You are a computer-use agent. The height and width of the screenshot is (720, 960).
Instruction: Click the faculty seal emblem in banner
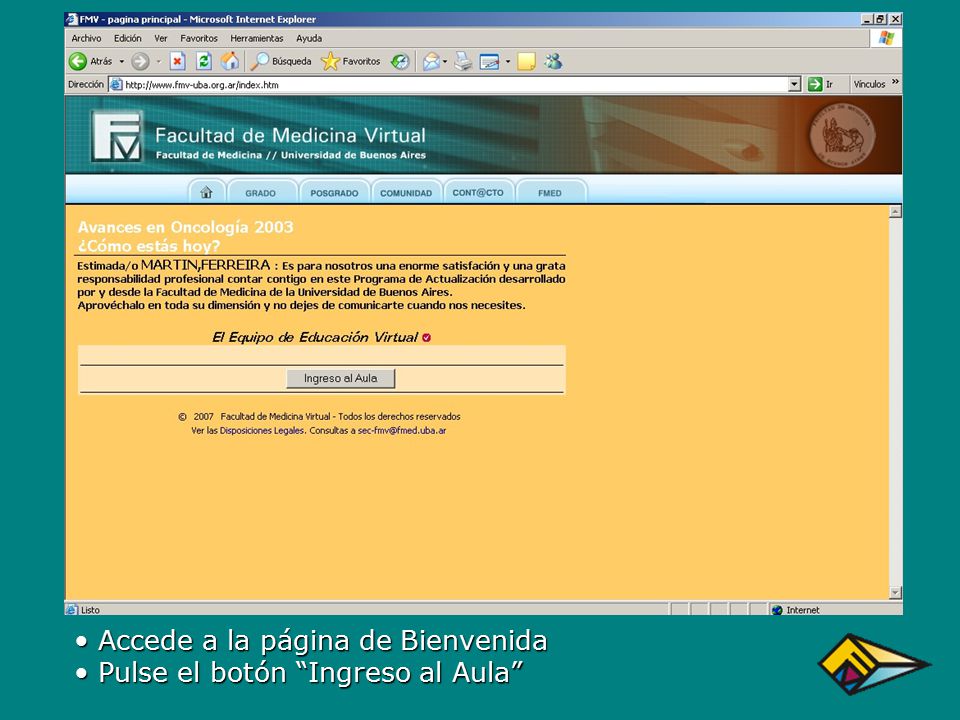tap(842, 135)
